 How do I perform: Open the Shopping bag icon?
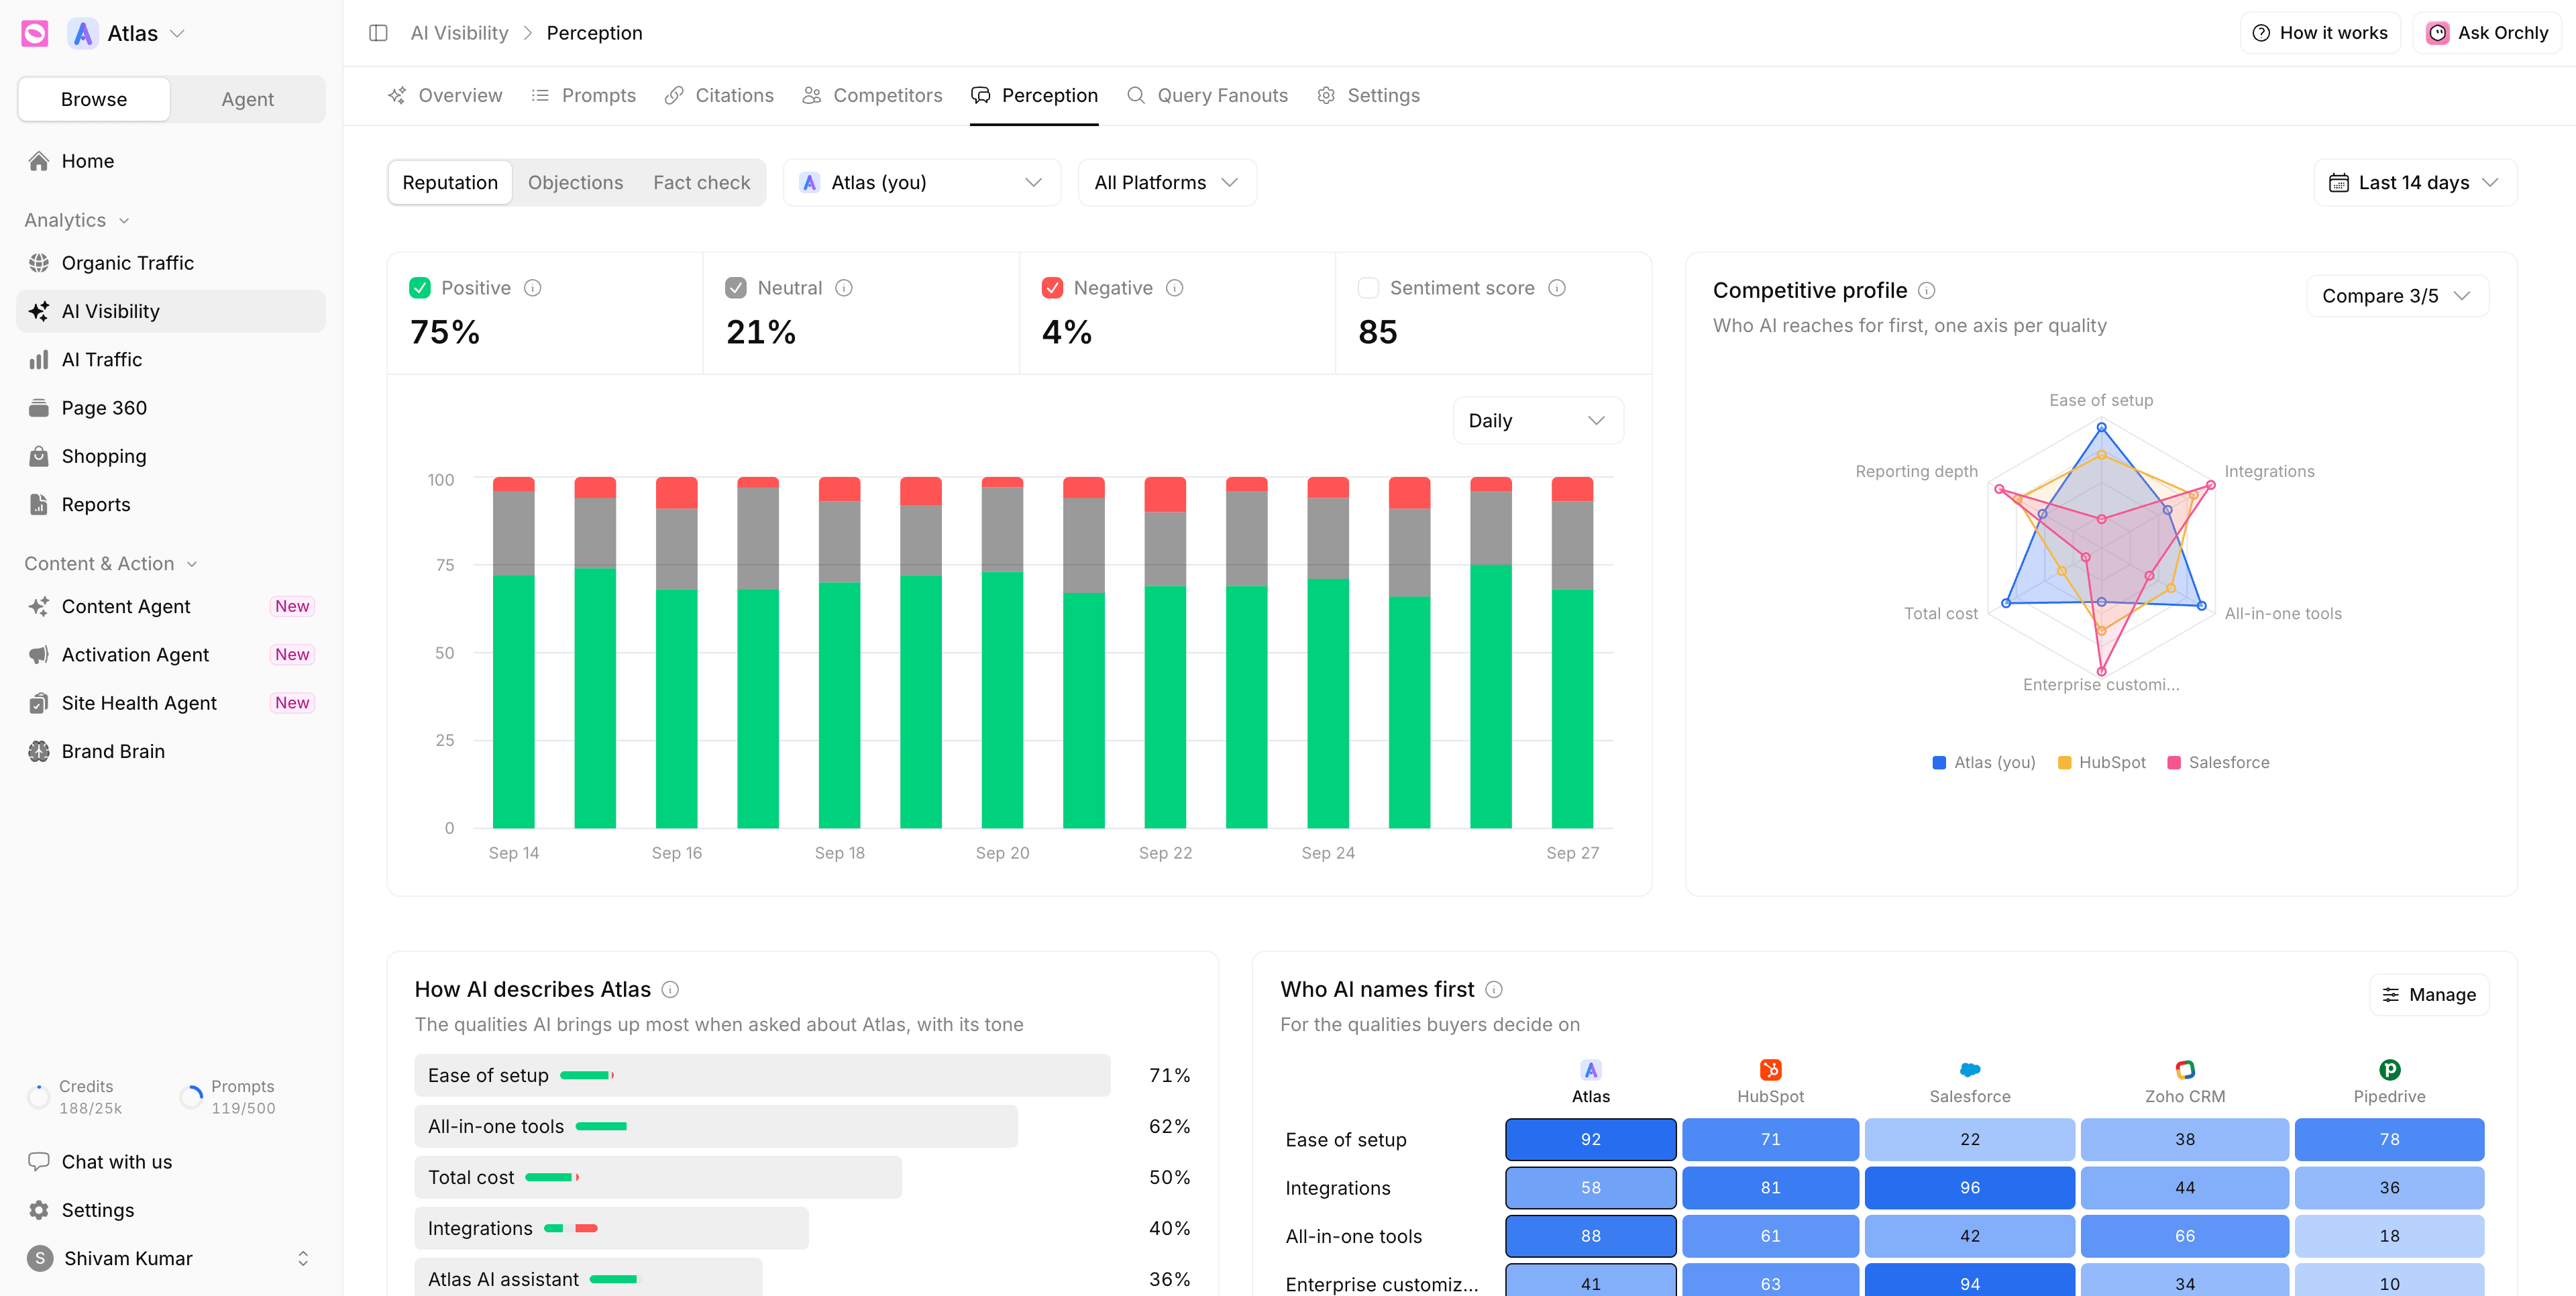coord(39,456)
